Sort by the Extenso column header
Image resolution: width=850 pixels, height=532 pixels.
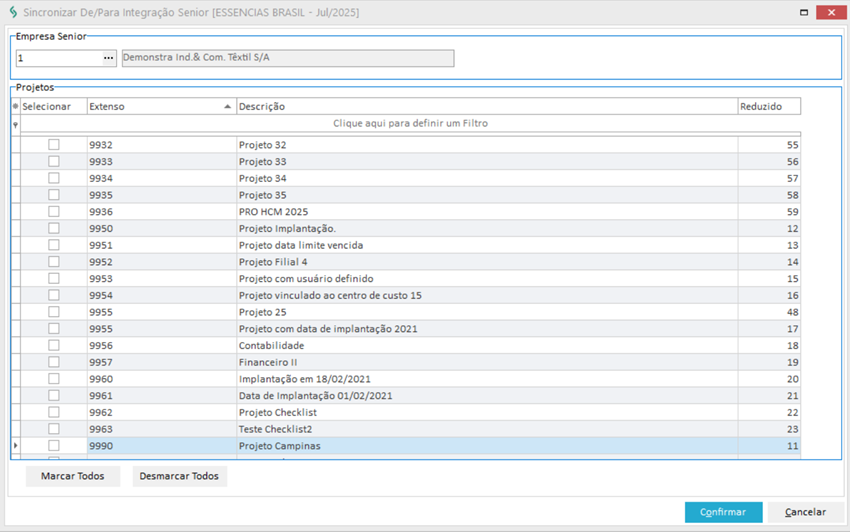[x=162, y=106]
